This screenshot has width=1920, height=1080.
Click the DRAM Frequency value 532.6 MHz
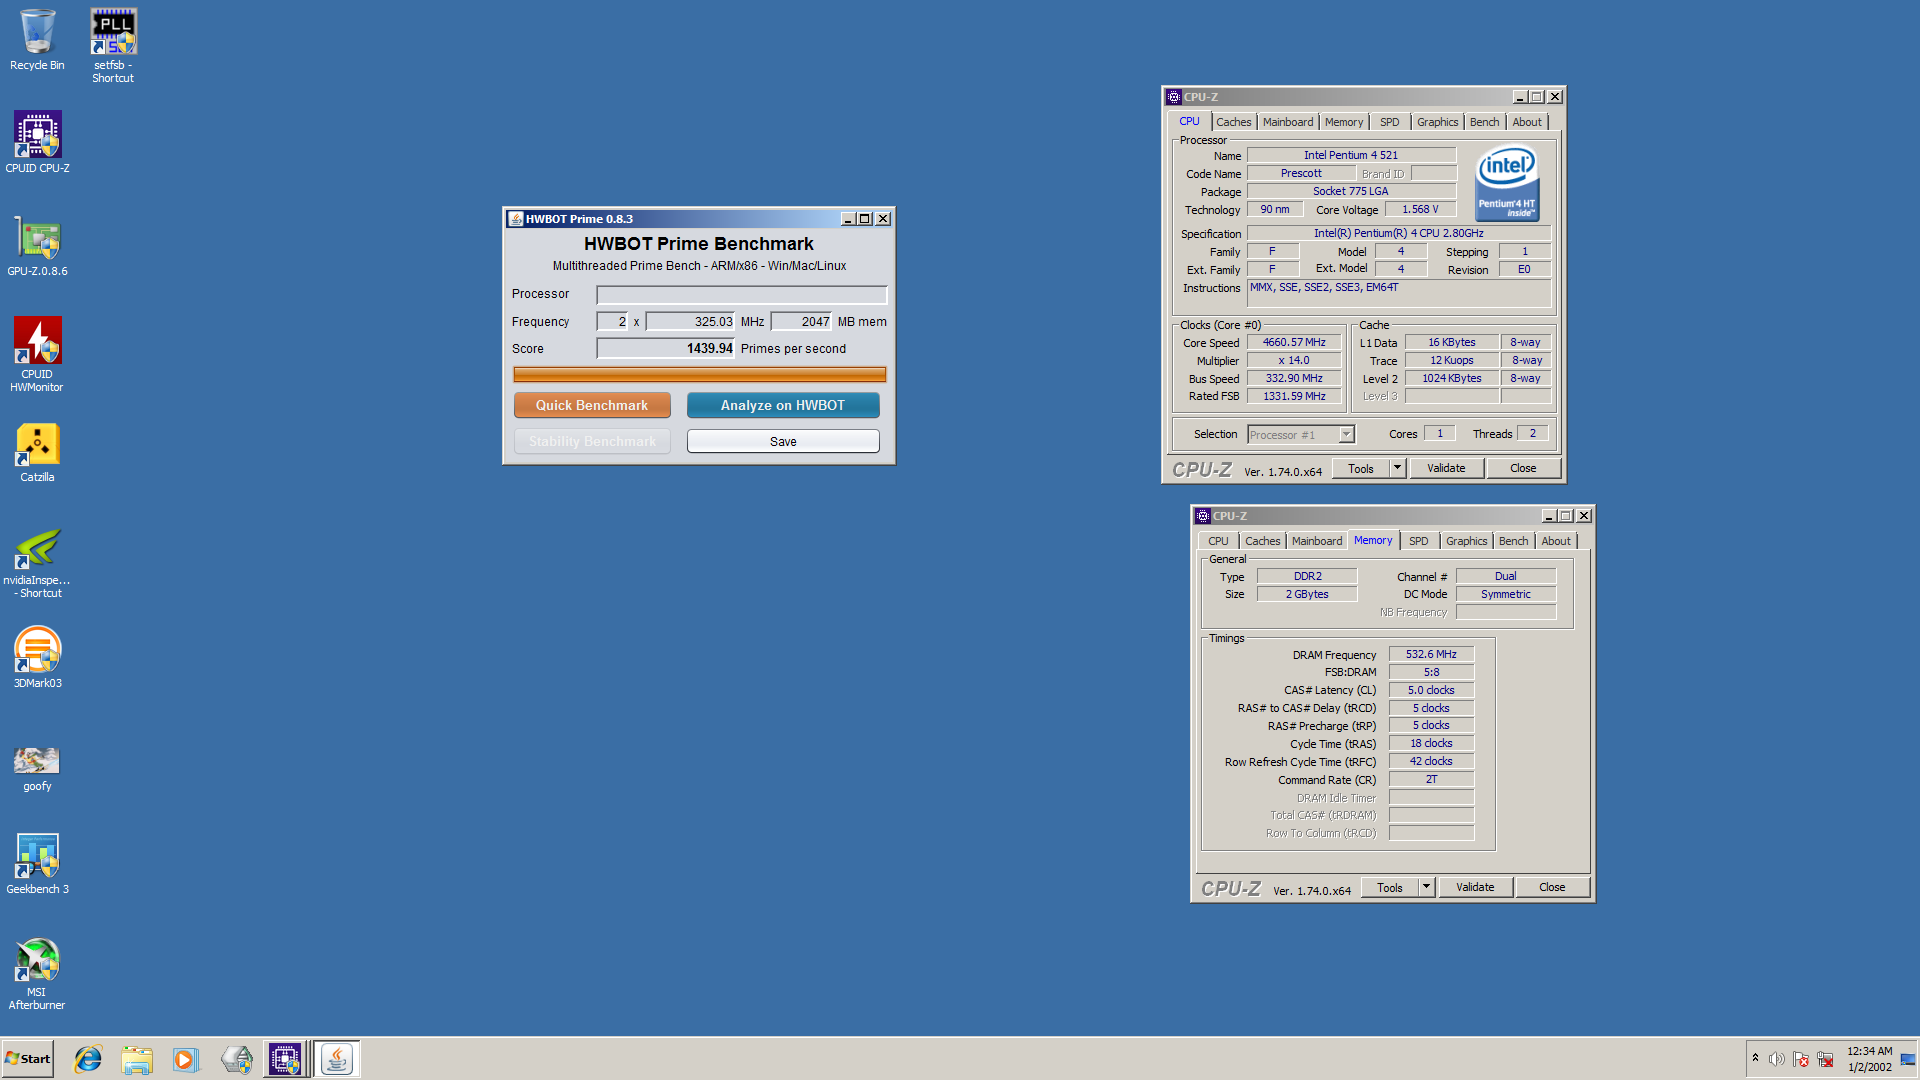point(1431,654)
